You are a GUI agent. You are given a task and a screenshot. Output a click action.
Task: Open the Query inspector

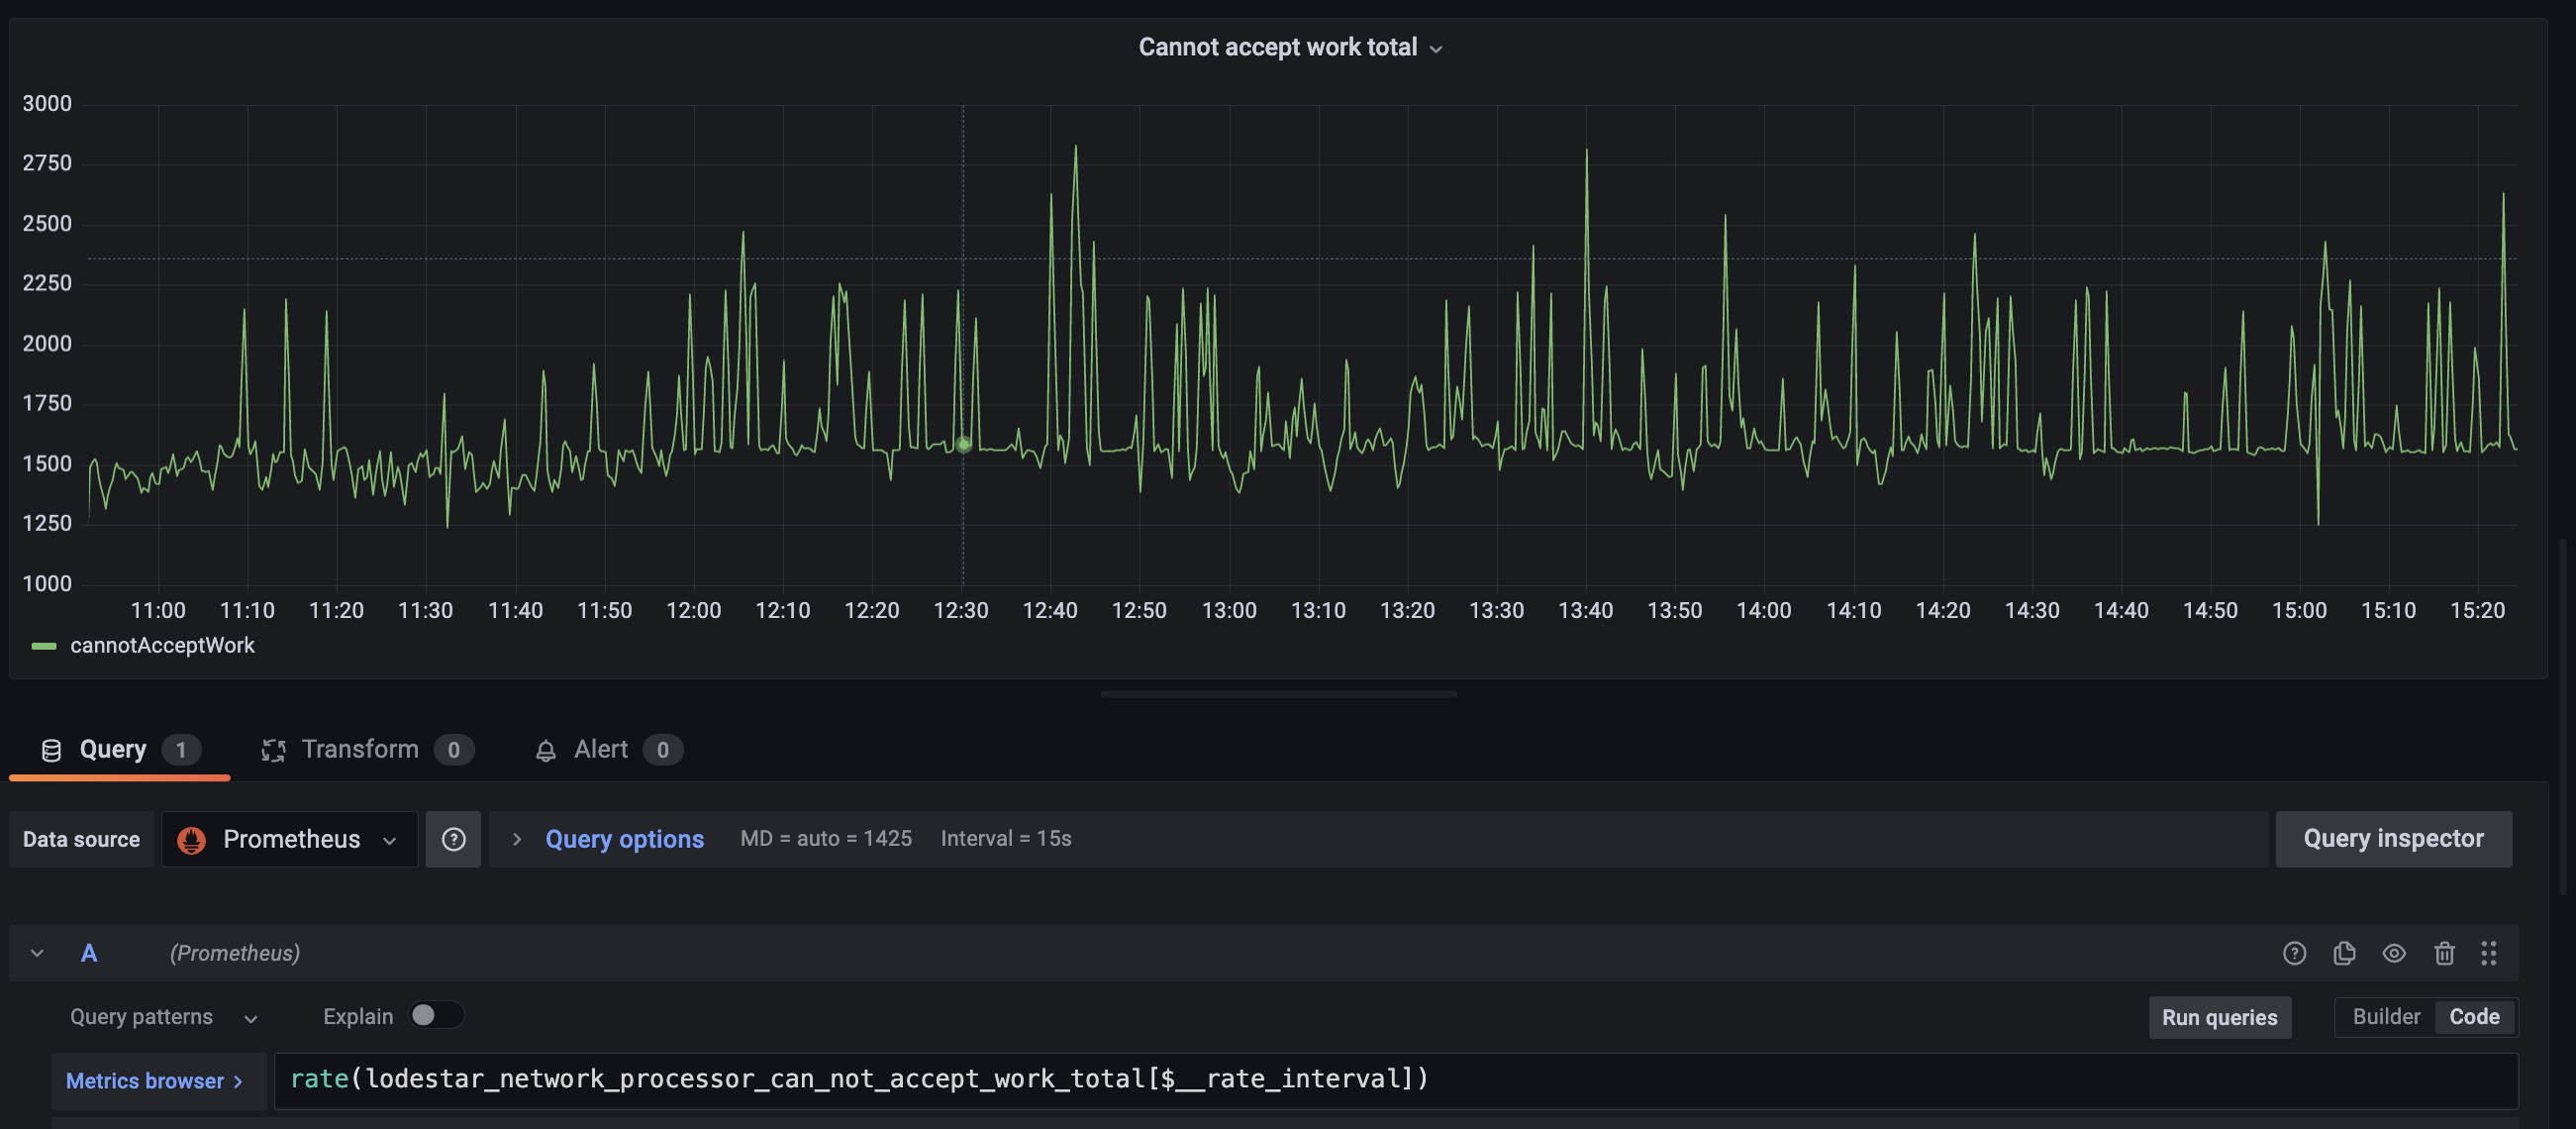(2393, 839)
